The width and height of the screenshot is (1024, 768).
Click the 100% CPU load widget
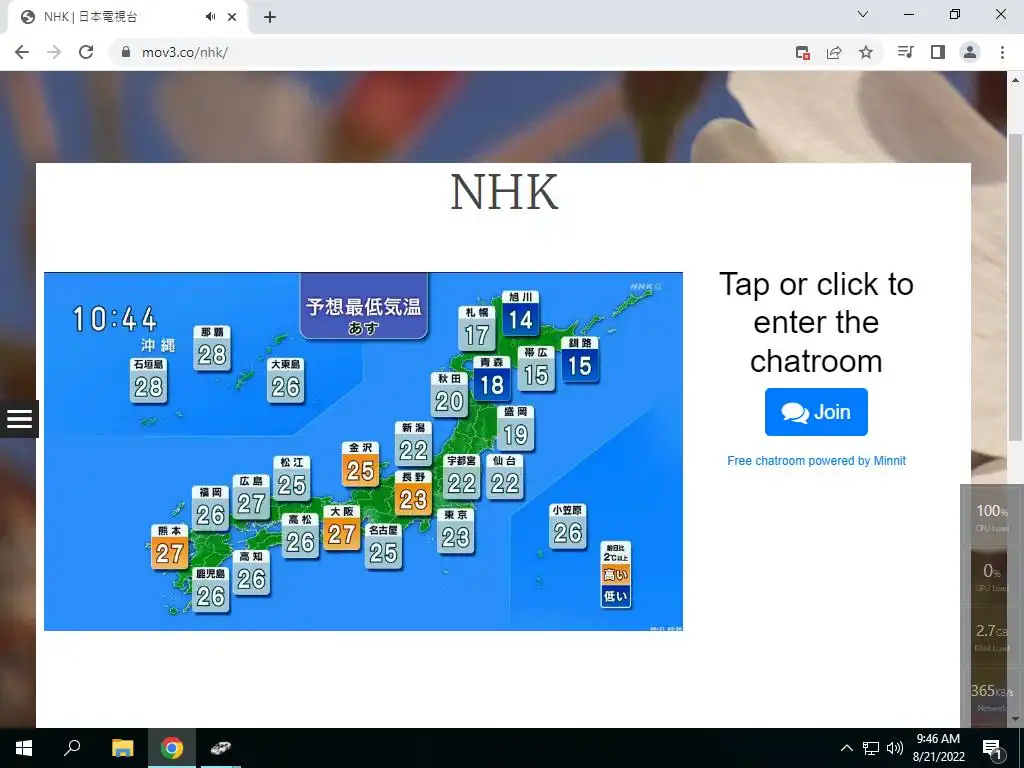991,516
